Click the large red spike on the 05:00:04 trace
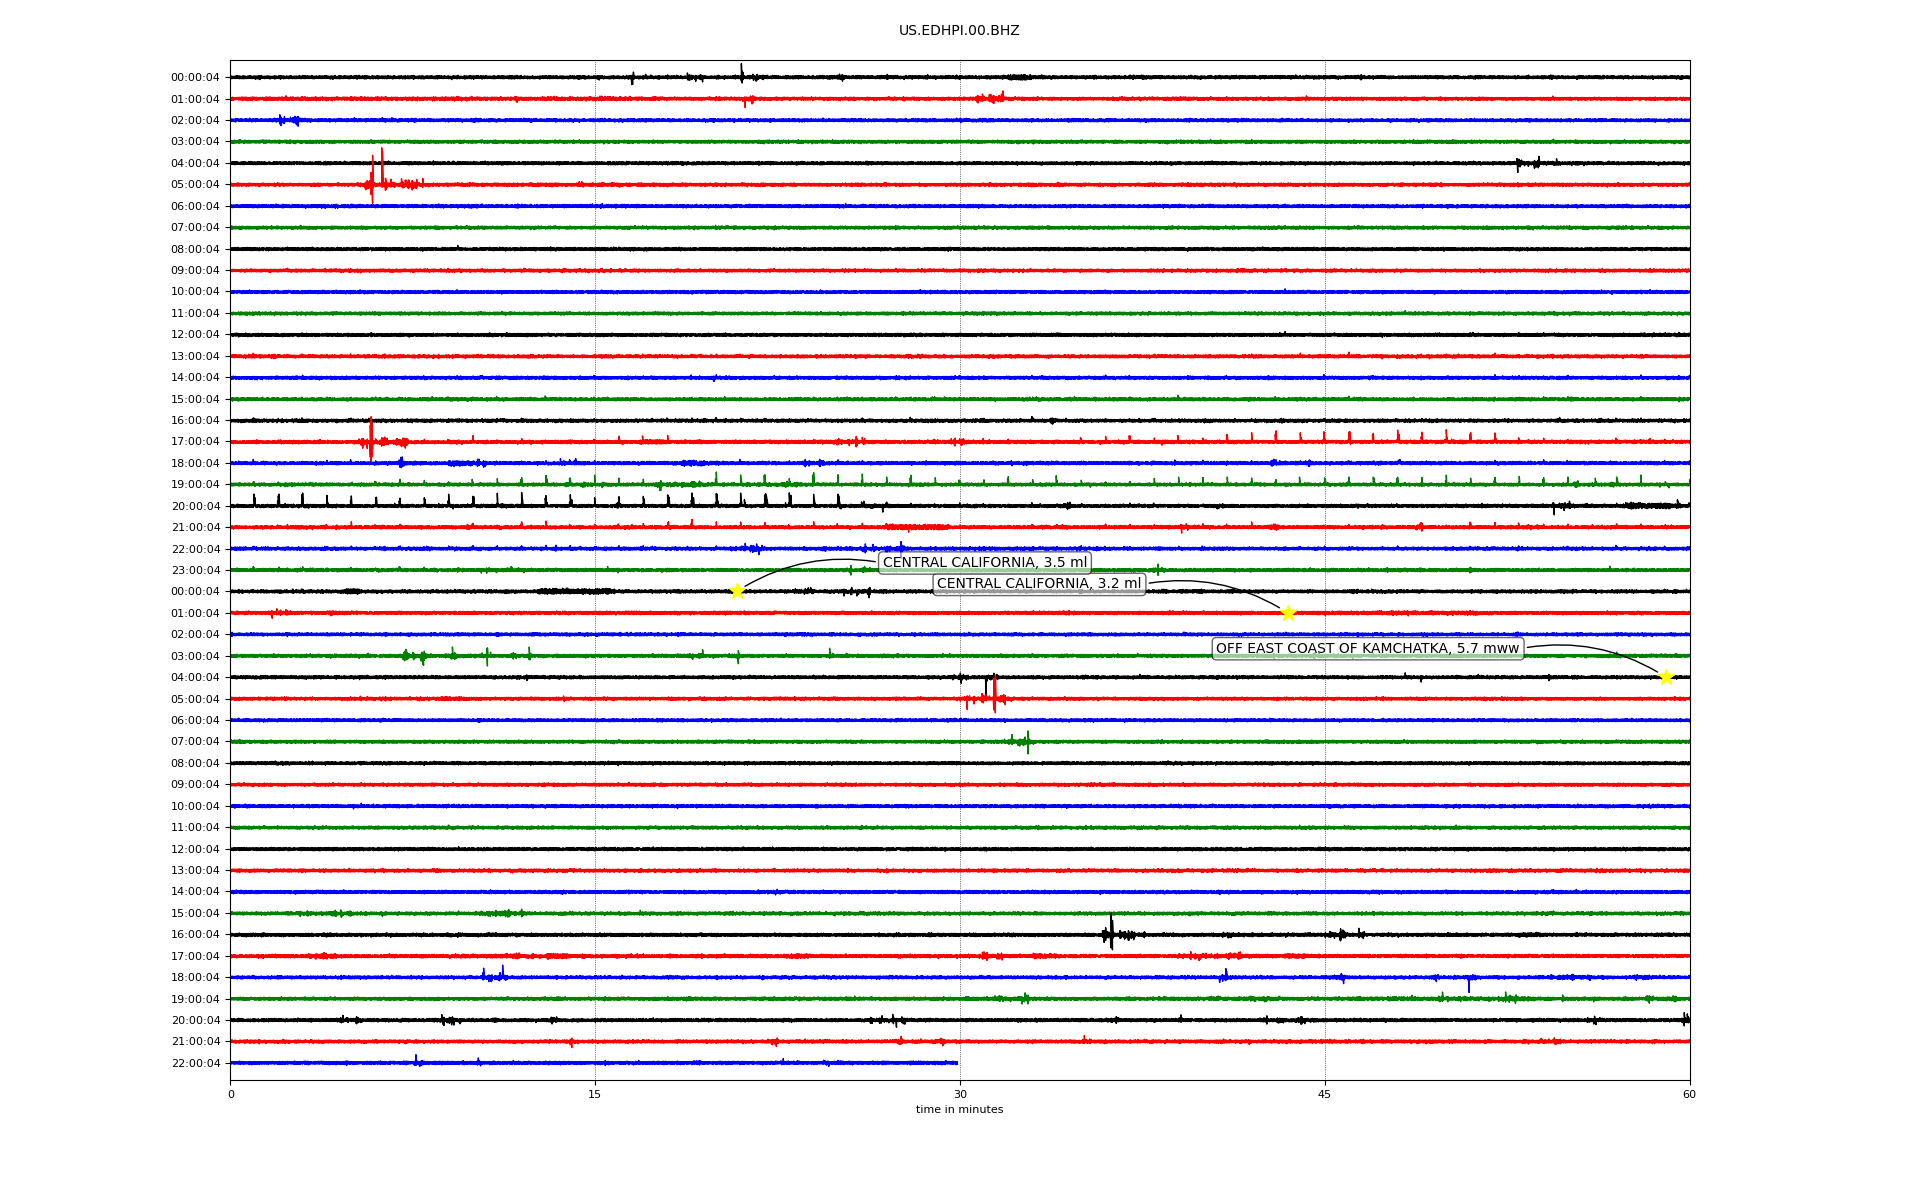 (373, 178)
